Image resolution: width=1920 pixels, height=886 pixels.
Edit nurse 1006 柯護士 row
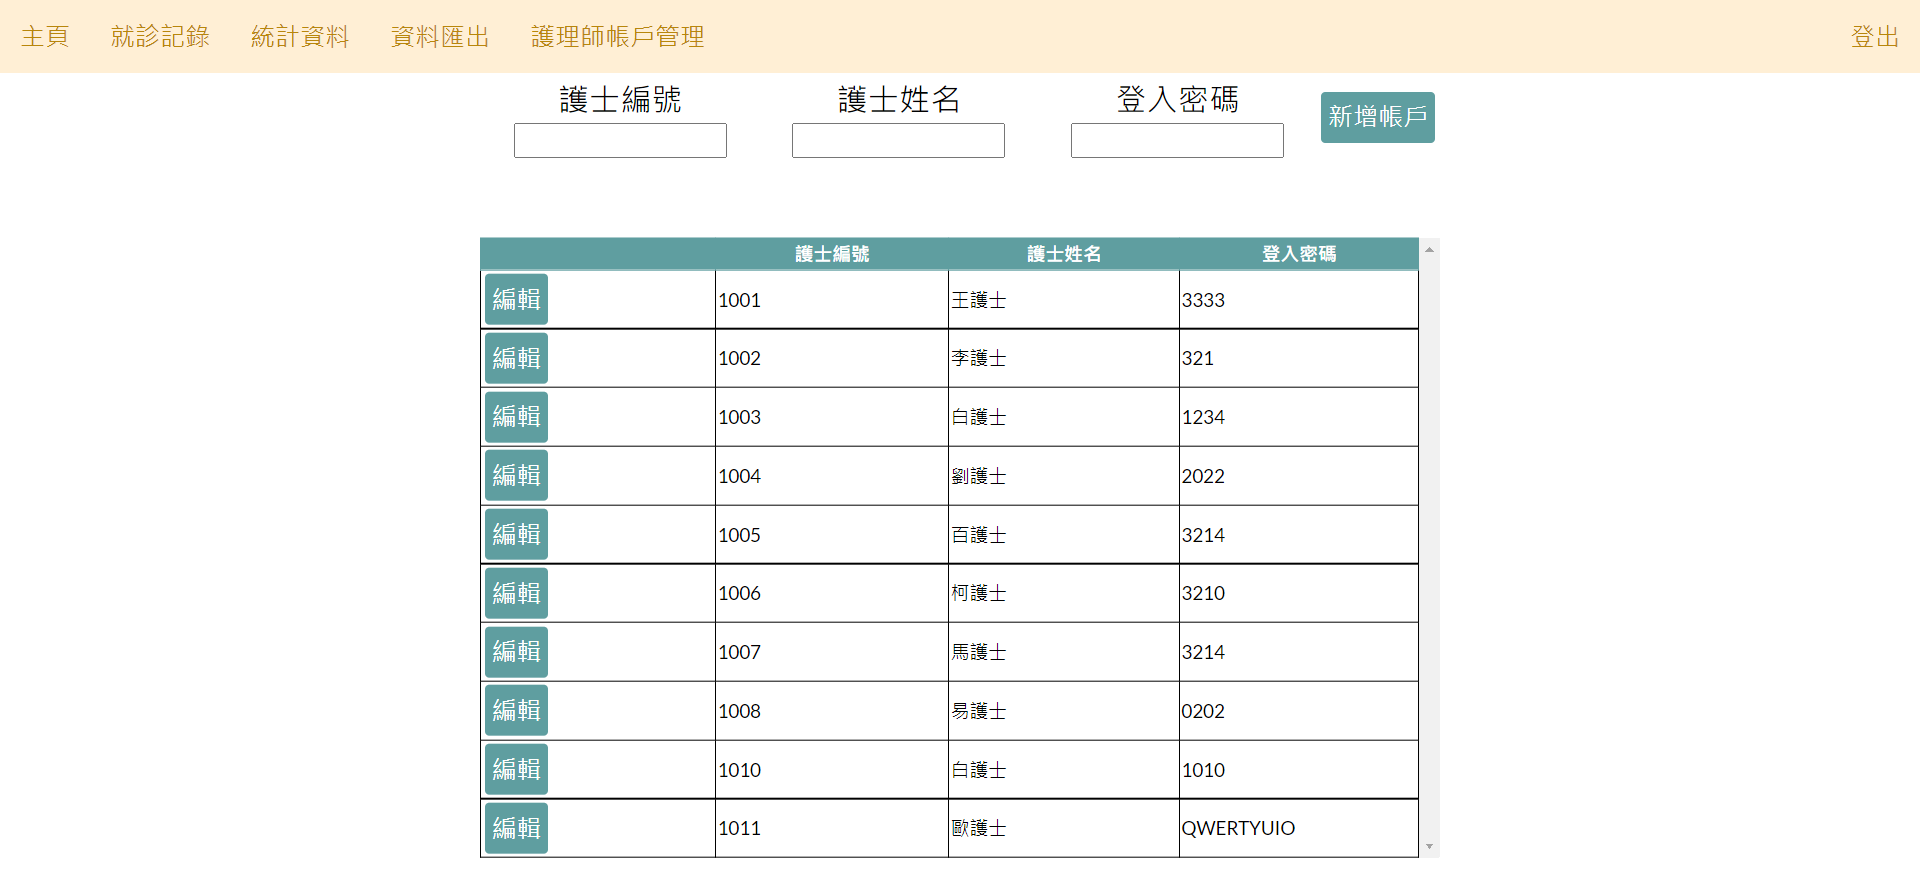(516, 593)
